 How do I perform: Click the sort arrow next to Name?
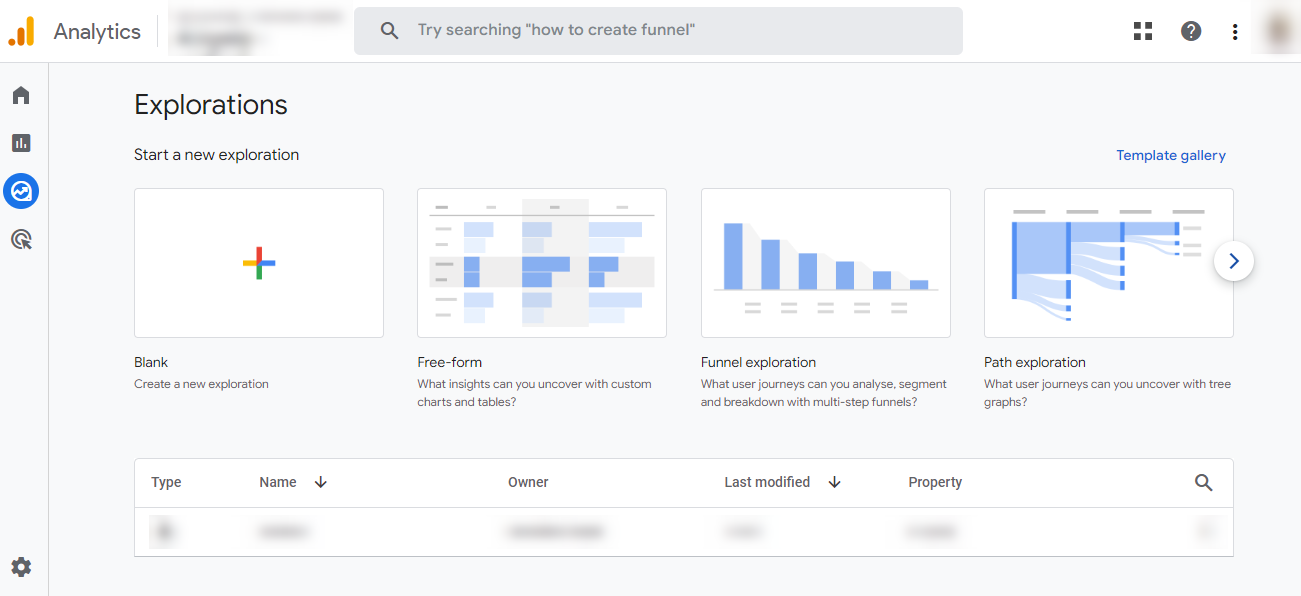point(321,482)
